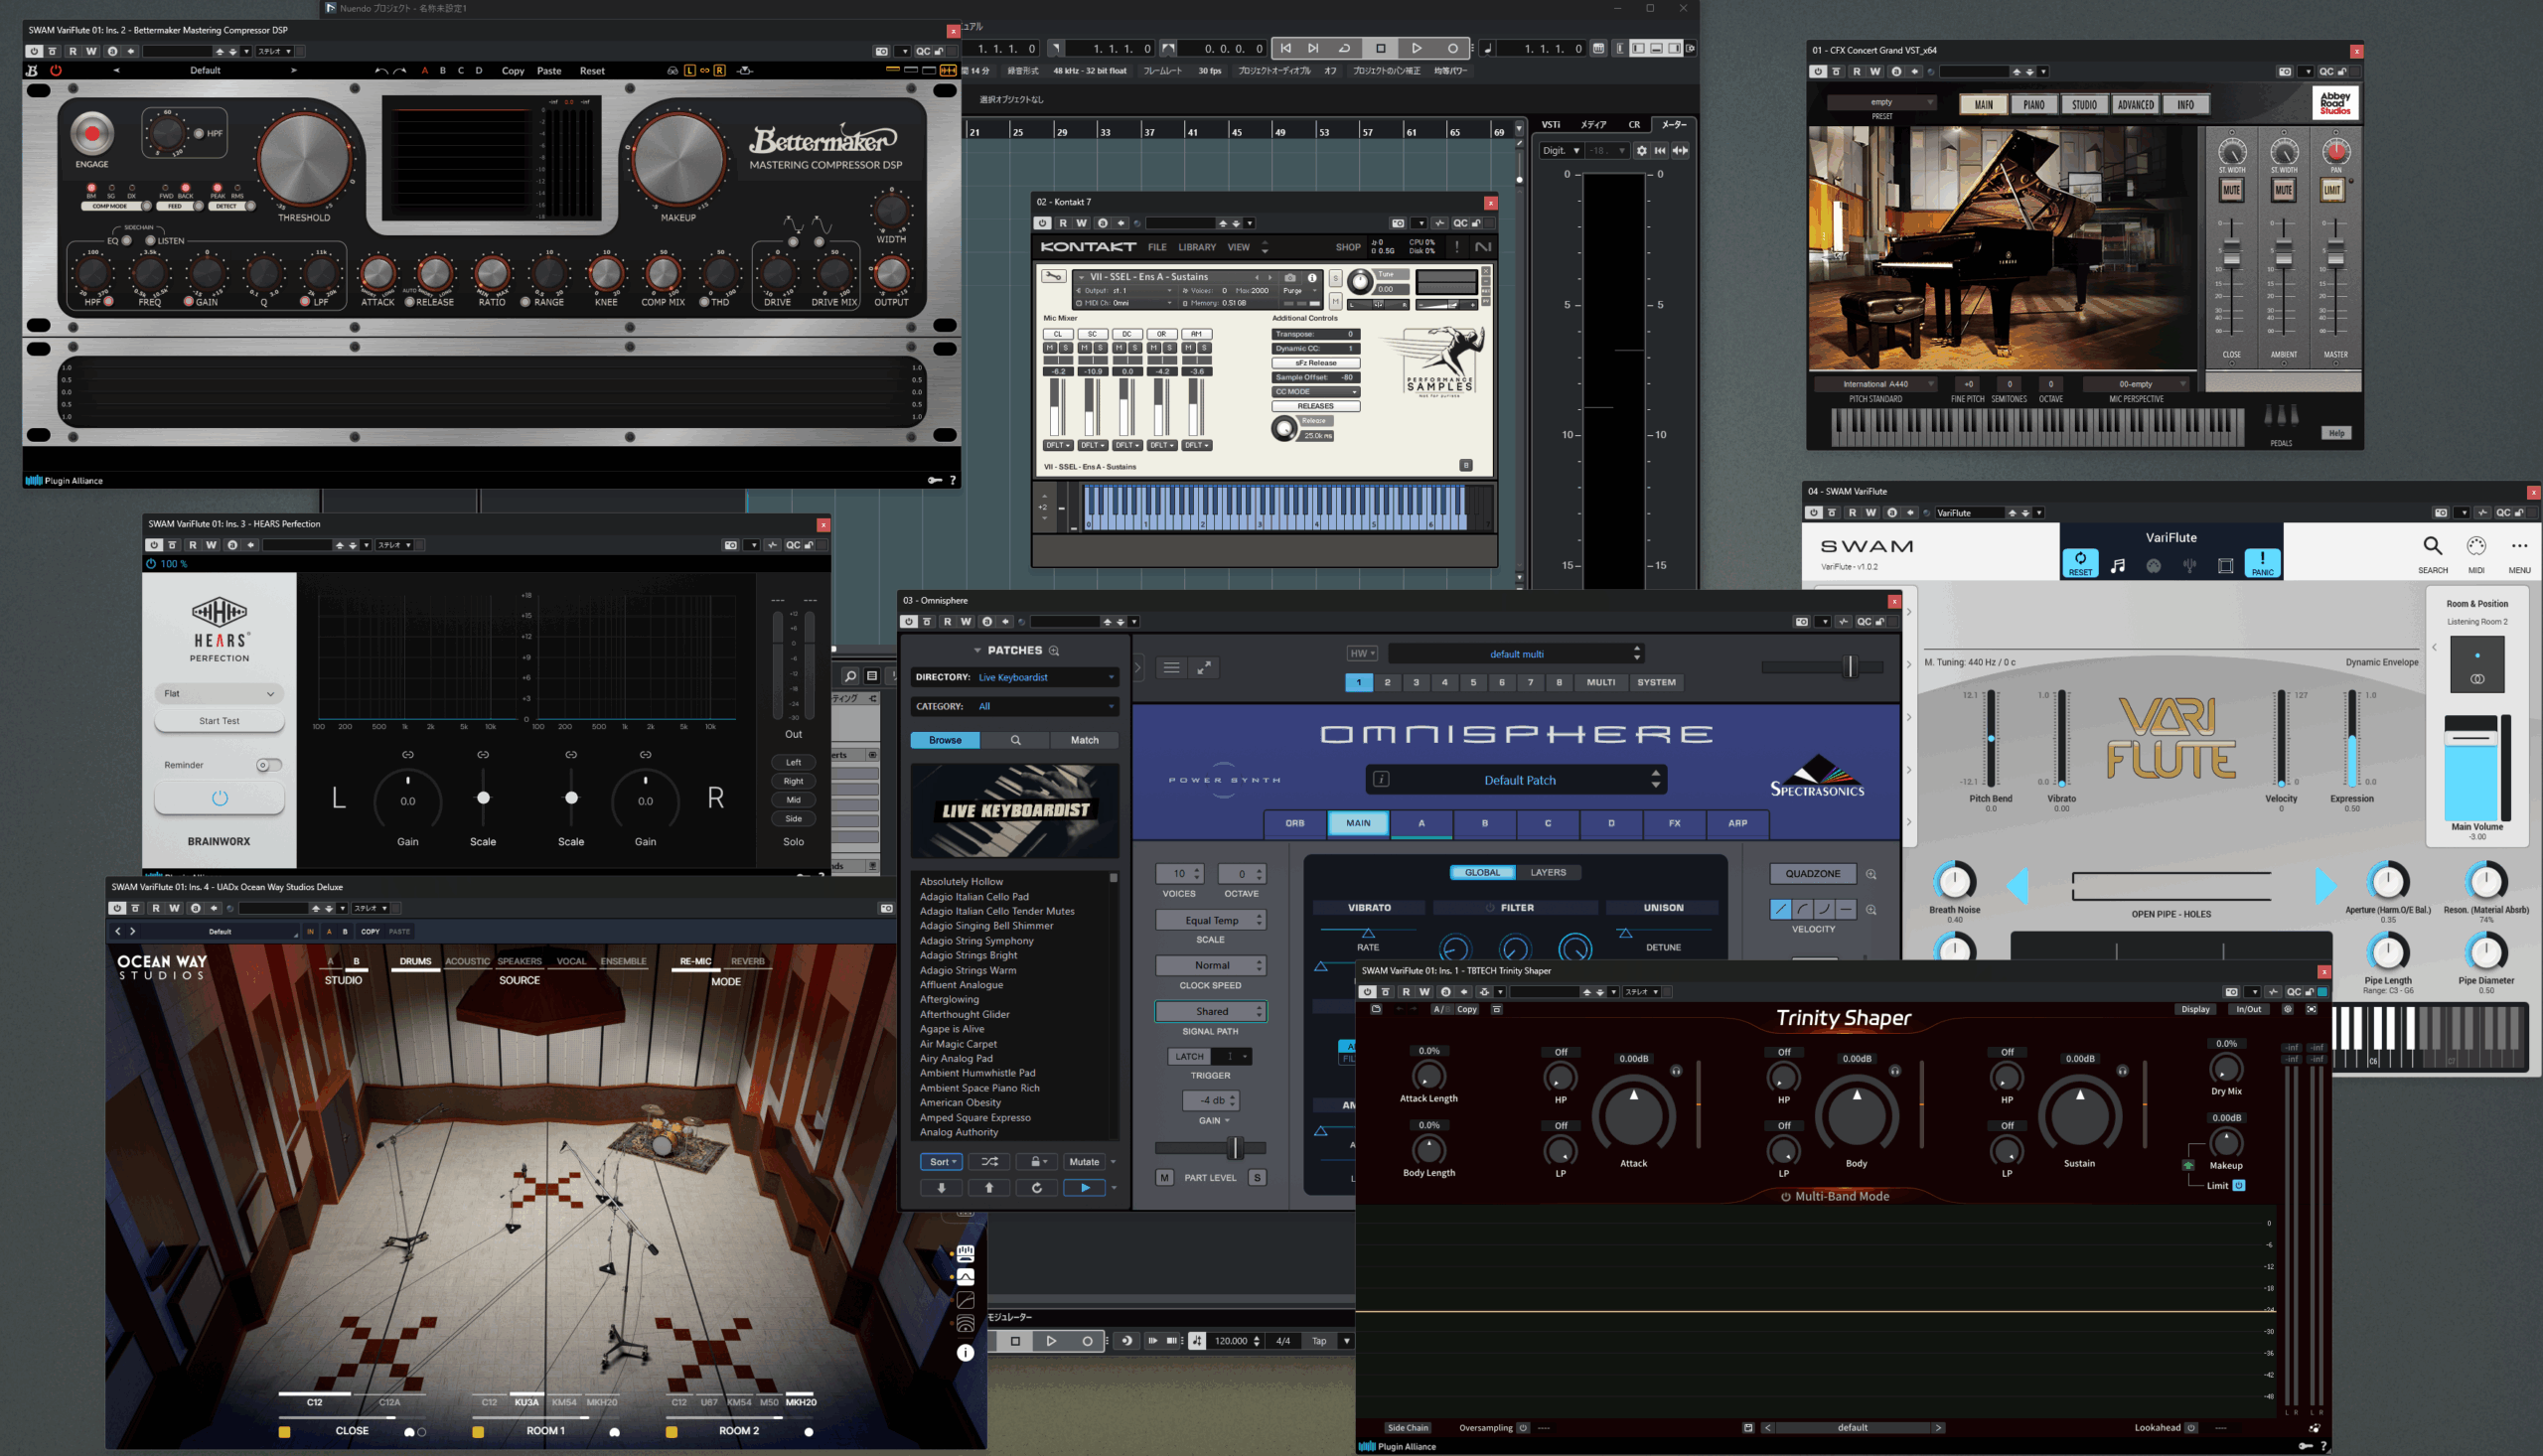The height and width of the screenshot is (1456, 2543).
Task: Toggle the HEARS Reminder switch
Action: [x=267, y=765]
